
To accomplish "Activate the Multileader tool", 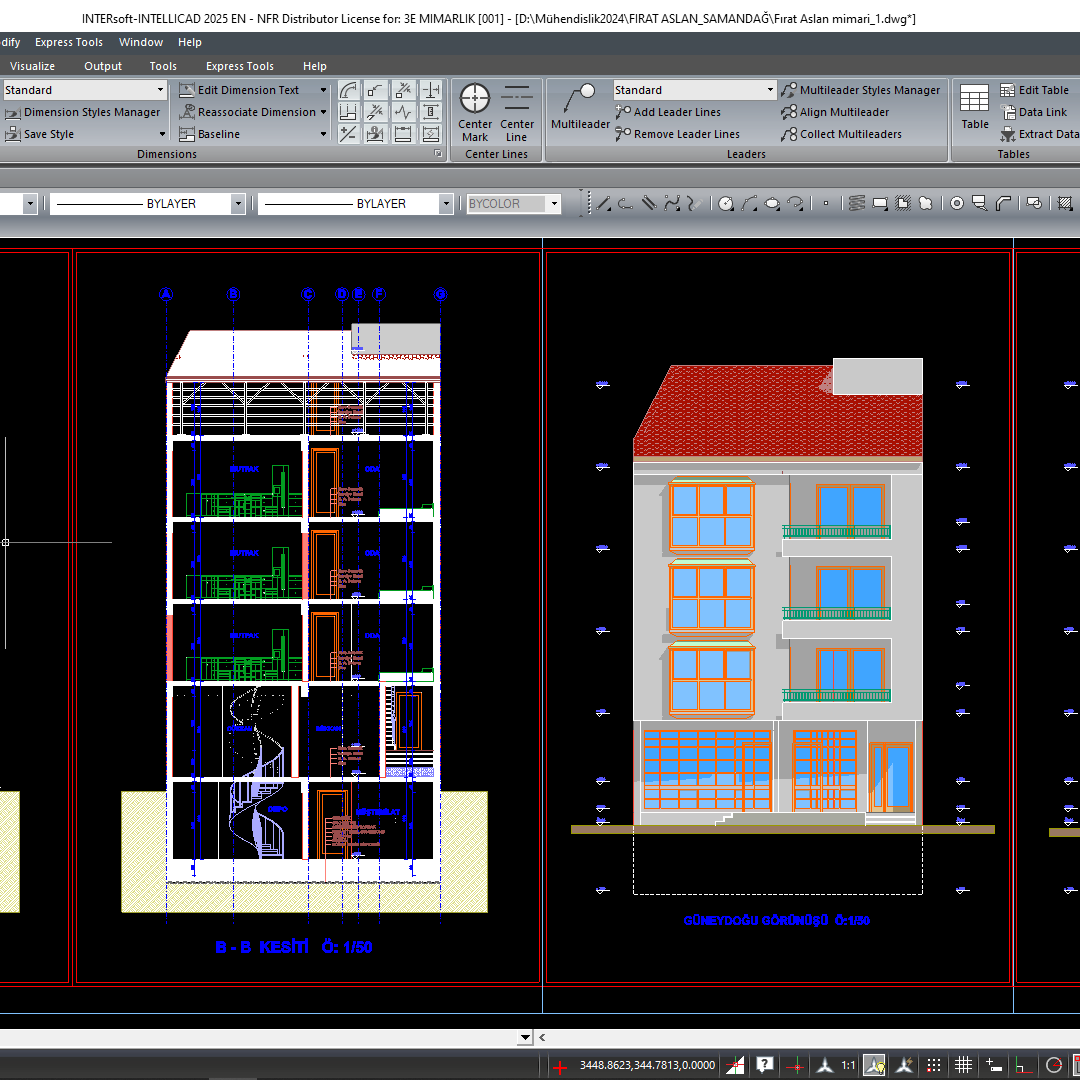I will pyautogui.click(x=580, y=108).
